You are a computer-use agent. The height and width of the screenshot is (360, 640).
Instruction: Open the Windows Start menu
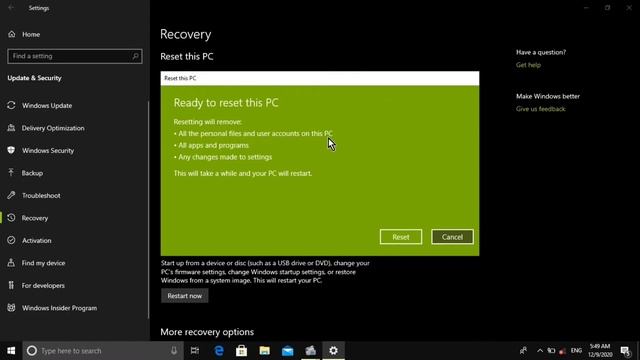pos(11,351)
